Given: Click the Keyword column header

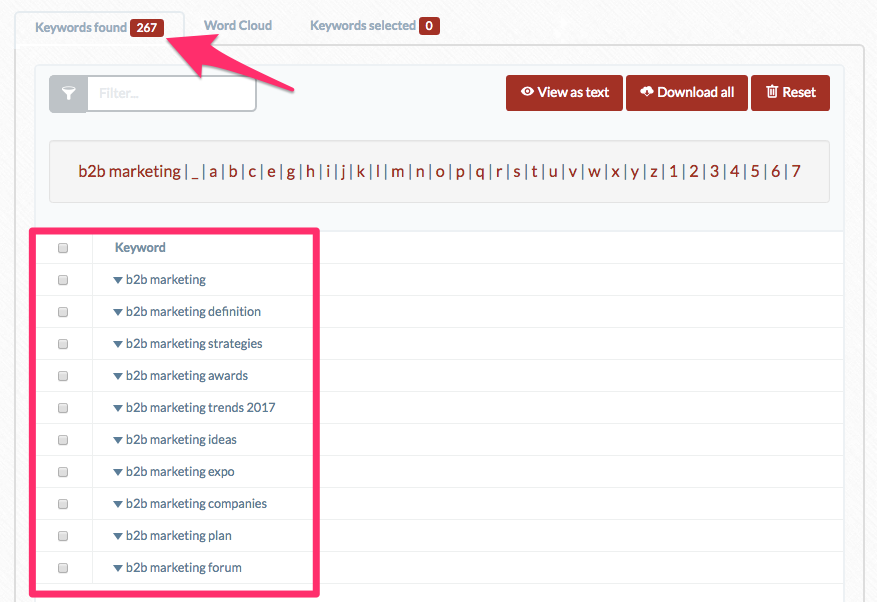Looking at the screenshot, I should tap(140, 247).
